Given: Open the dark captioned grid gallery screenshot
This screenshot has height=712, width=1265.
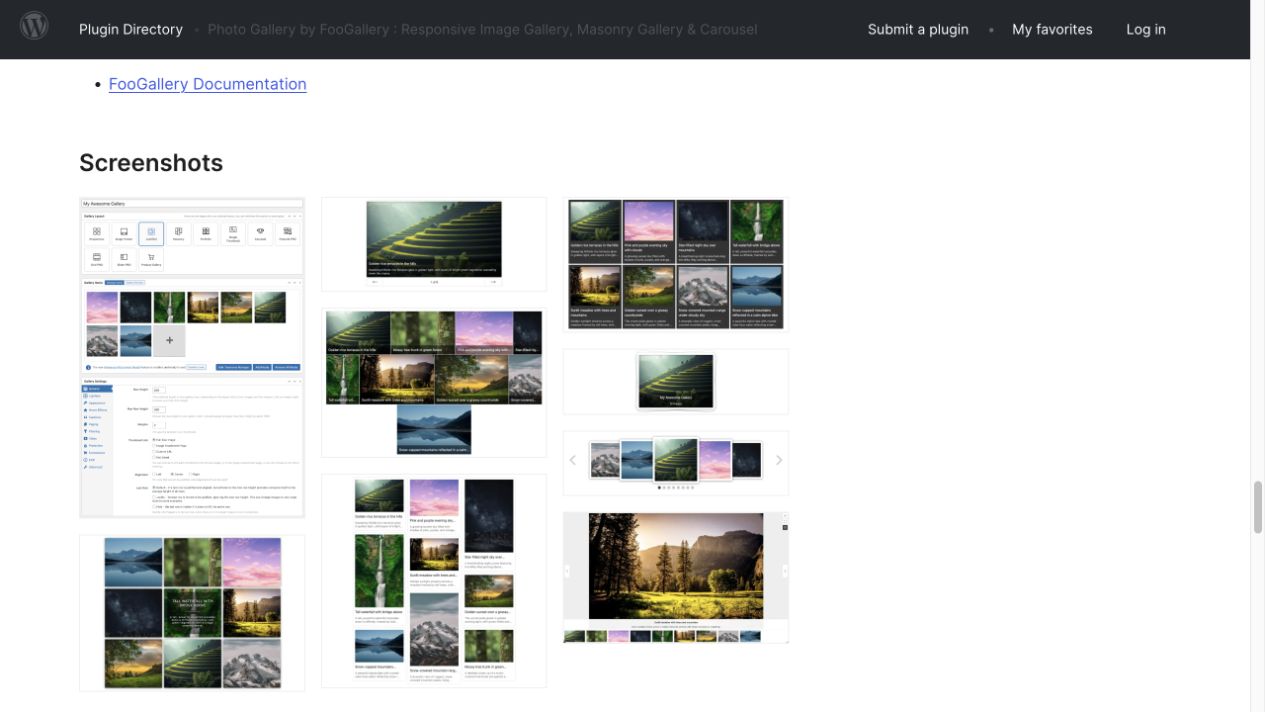Looking at the screenshot, I should click(676, 264).
